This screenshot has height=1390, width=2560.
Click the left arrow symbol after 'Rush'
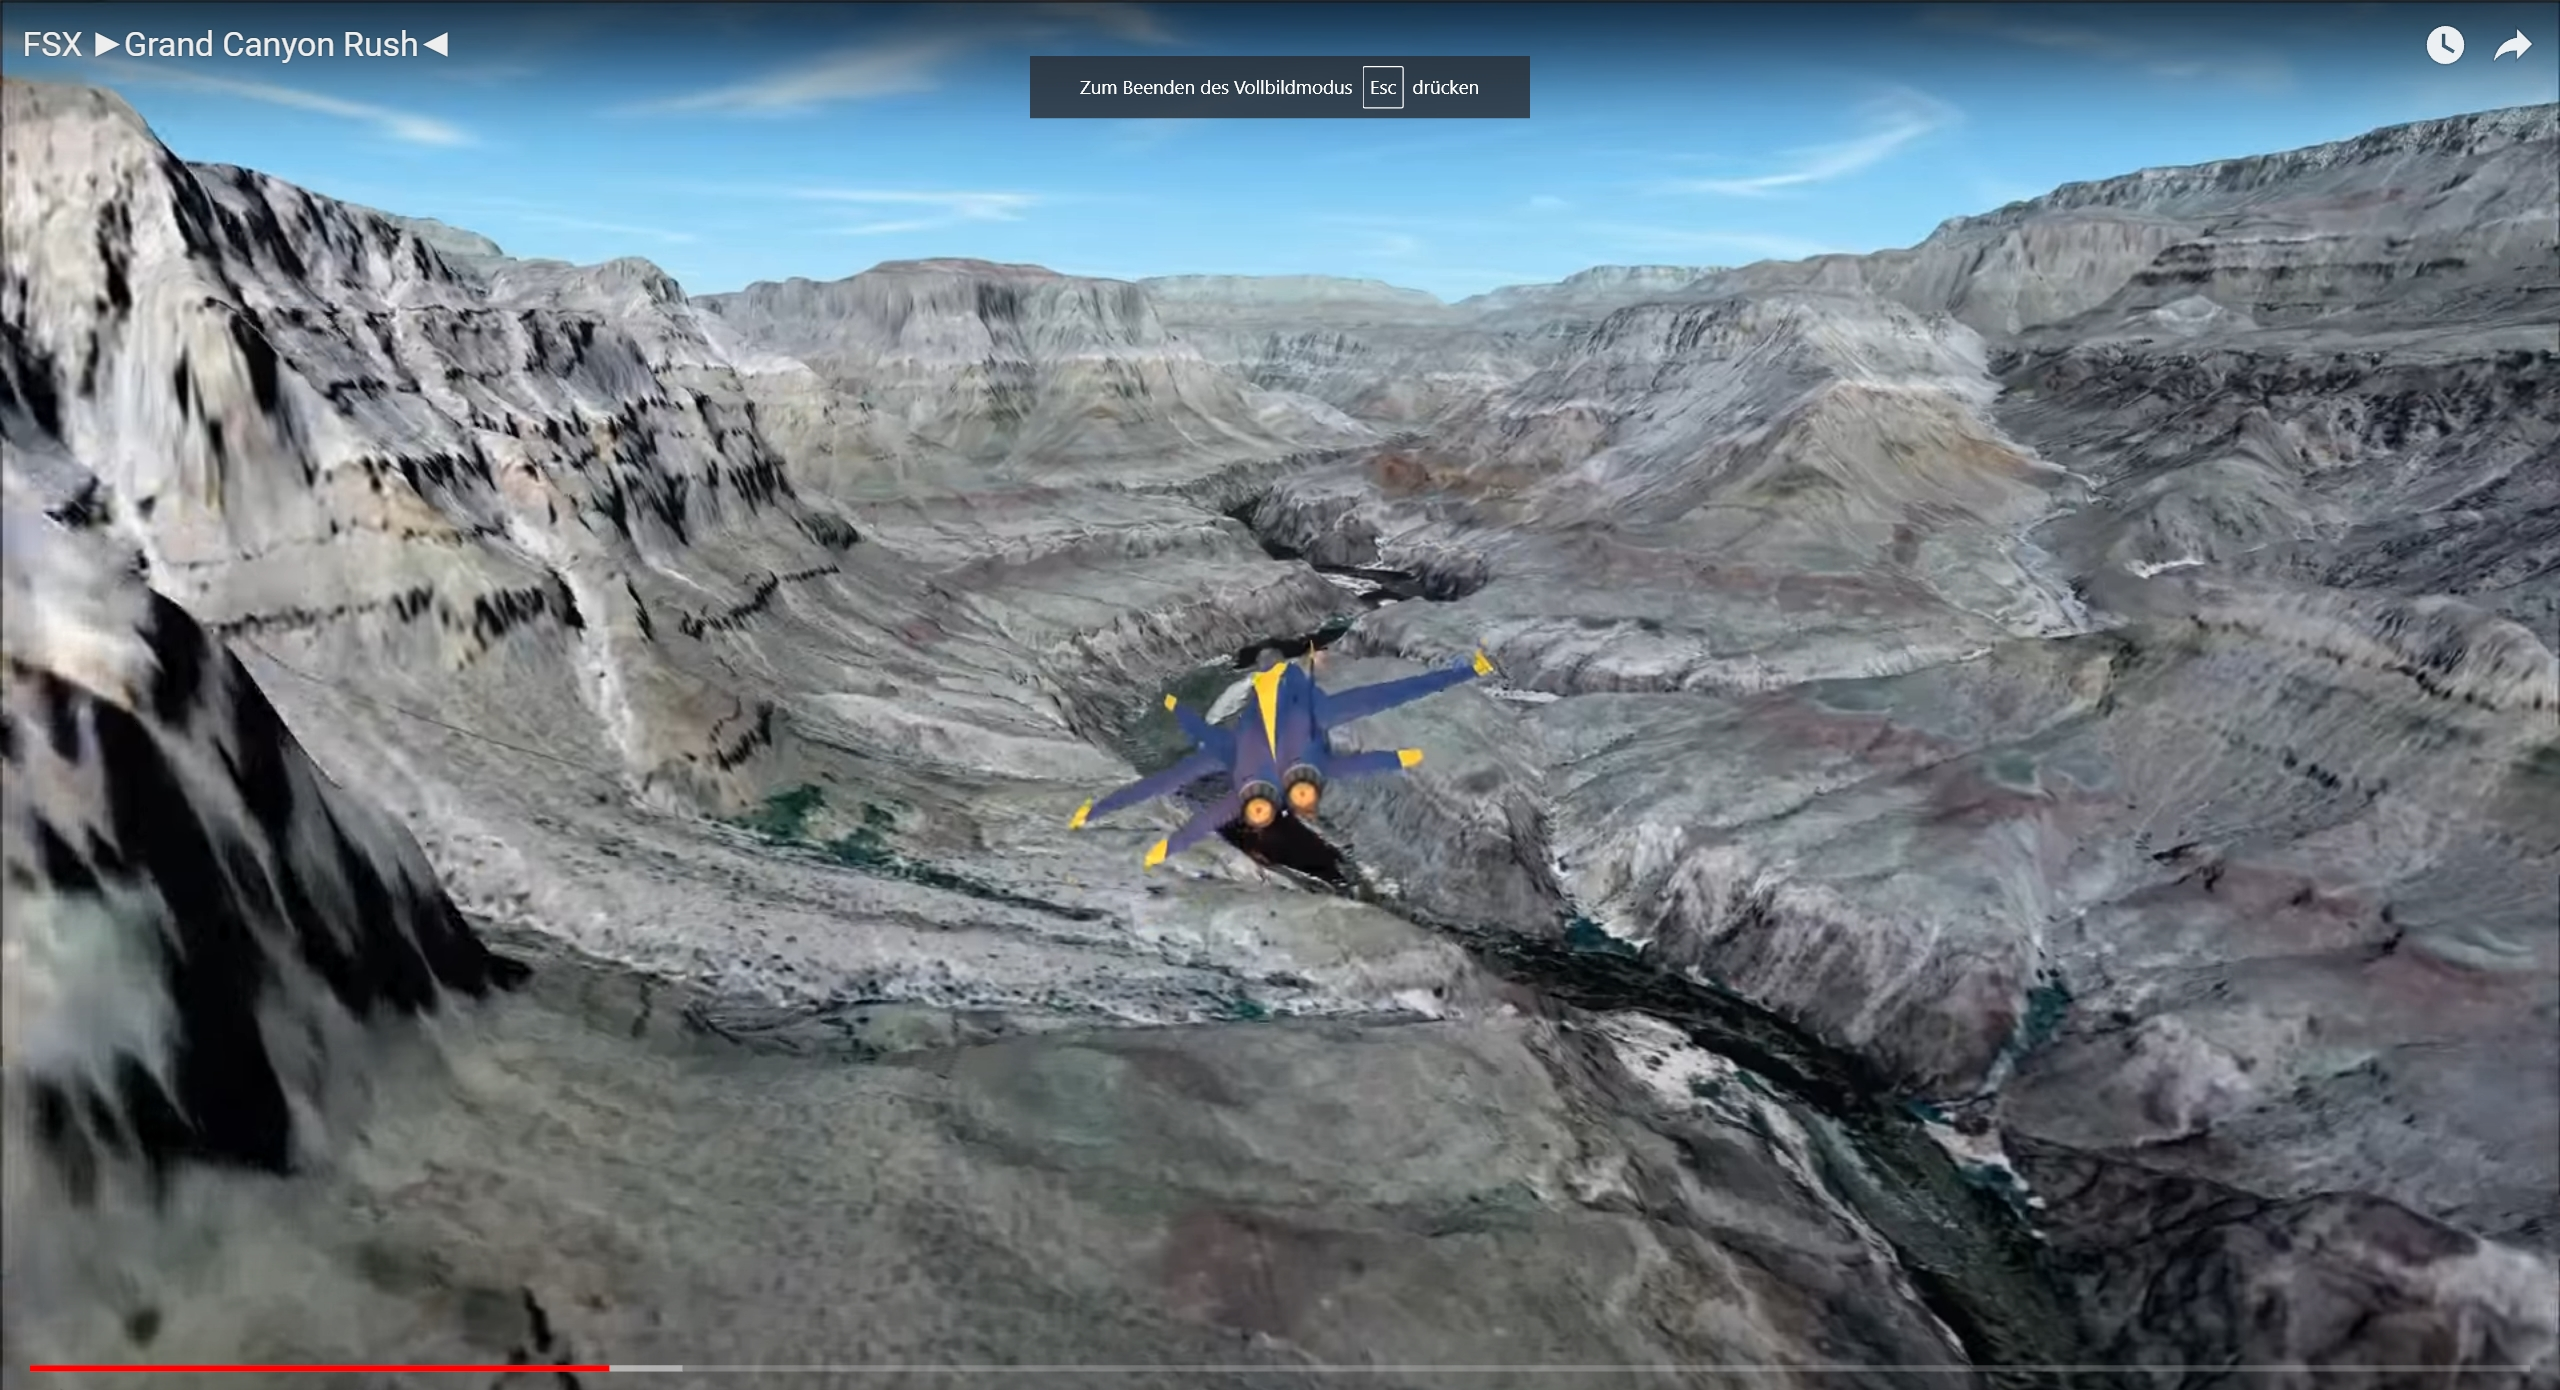[436, 45]
